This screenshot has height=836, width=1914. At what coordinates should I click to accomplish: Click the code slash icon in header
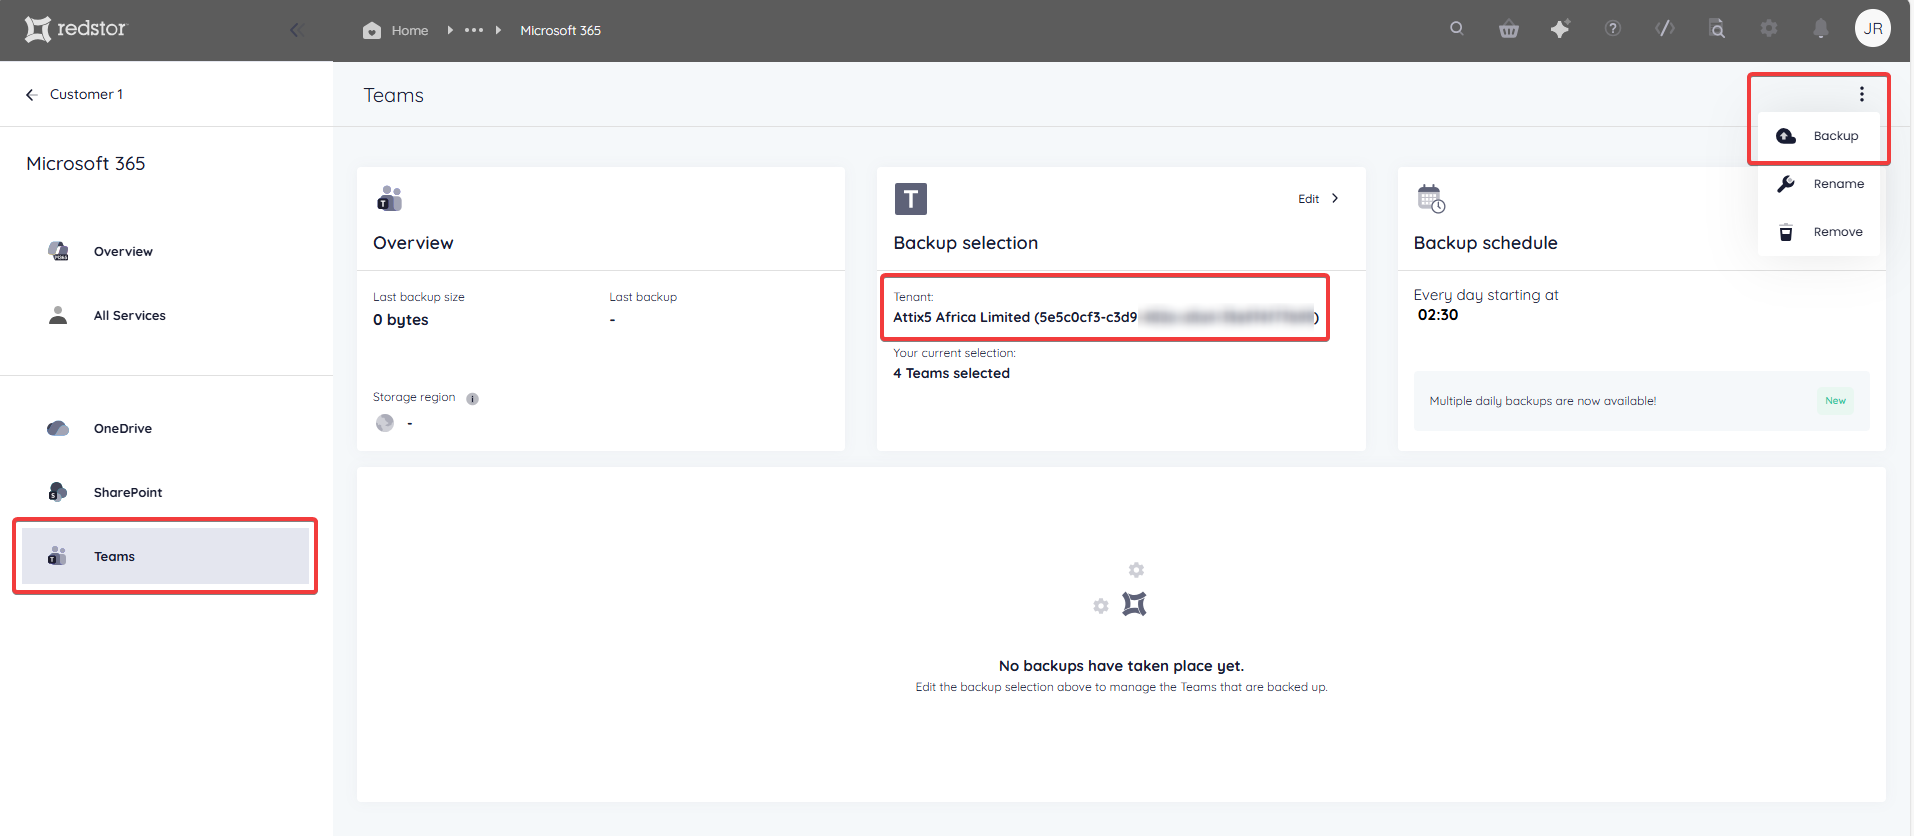point(1665,29)
